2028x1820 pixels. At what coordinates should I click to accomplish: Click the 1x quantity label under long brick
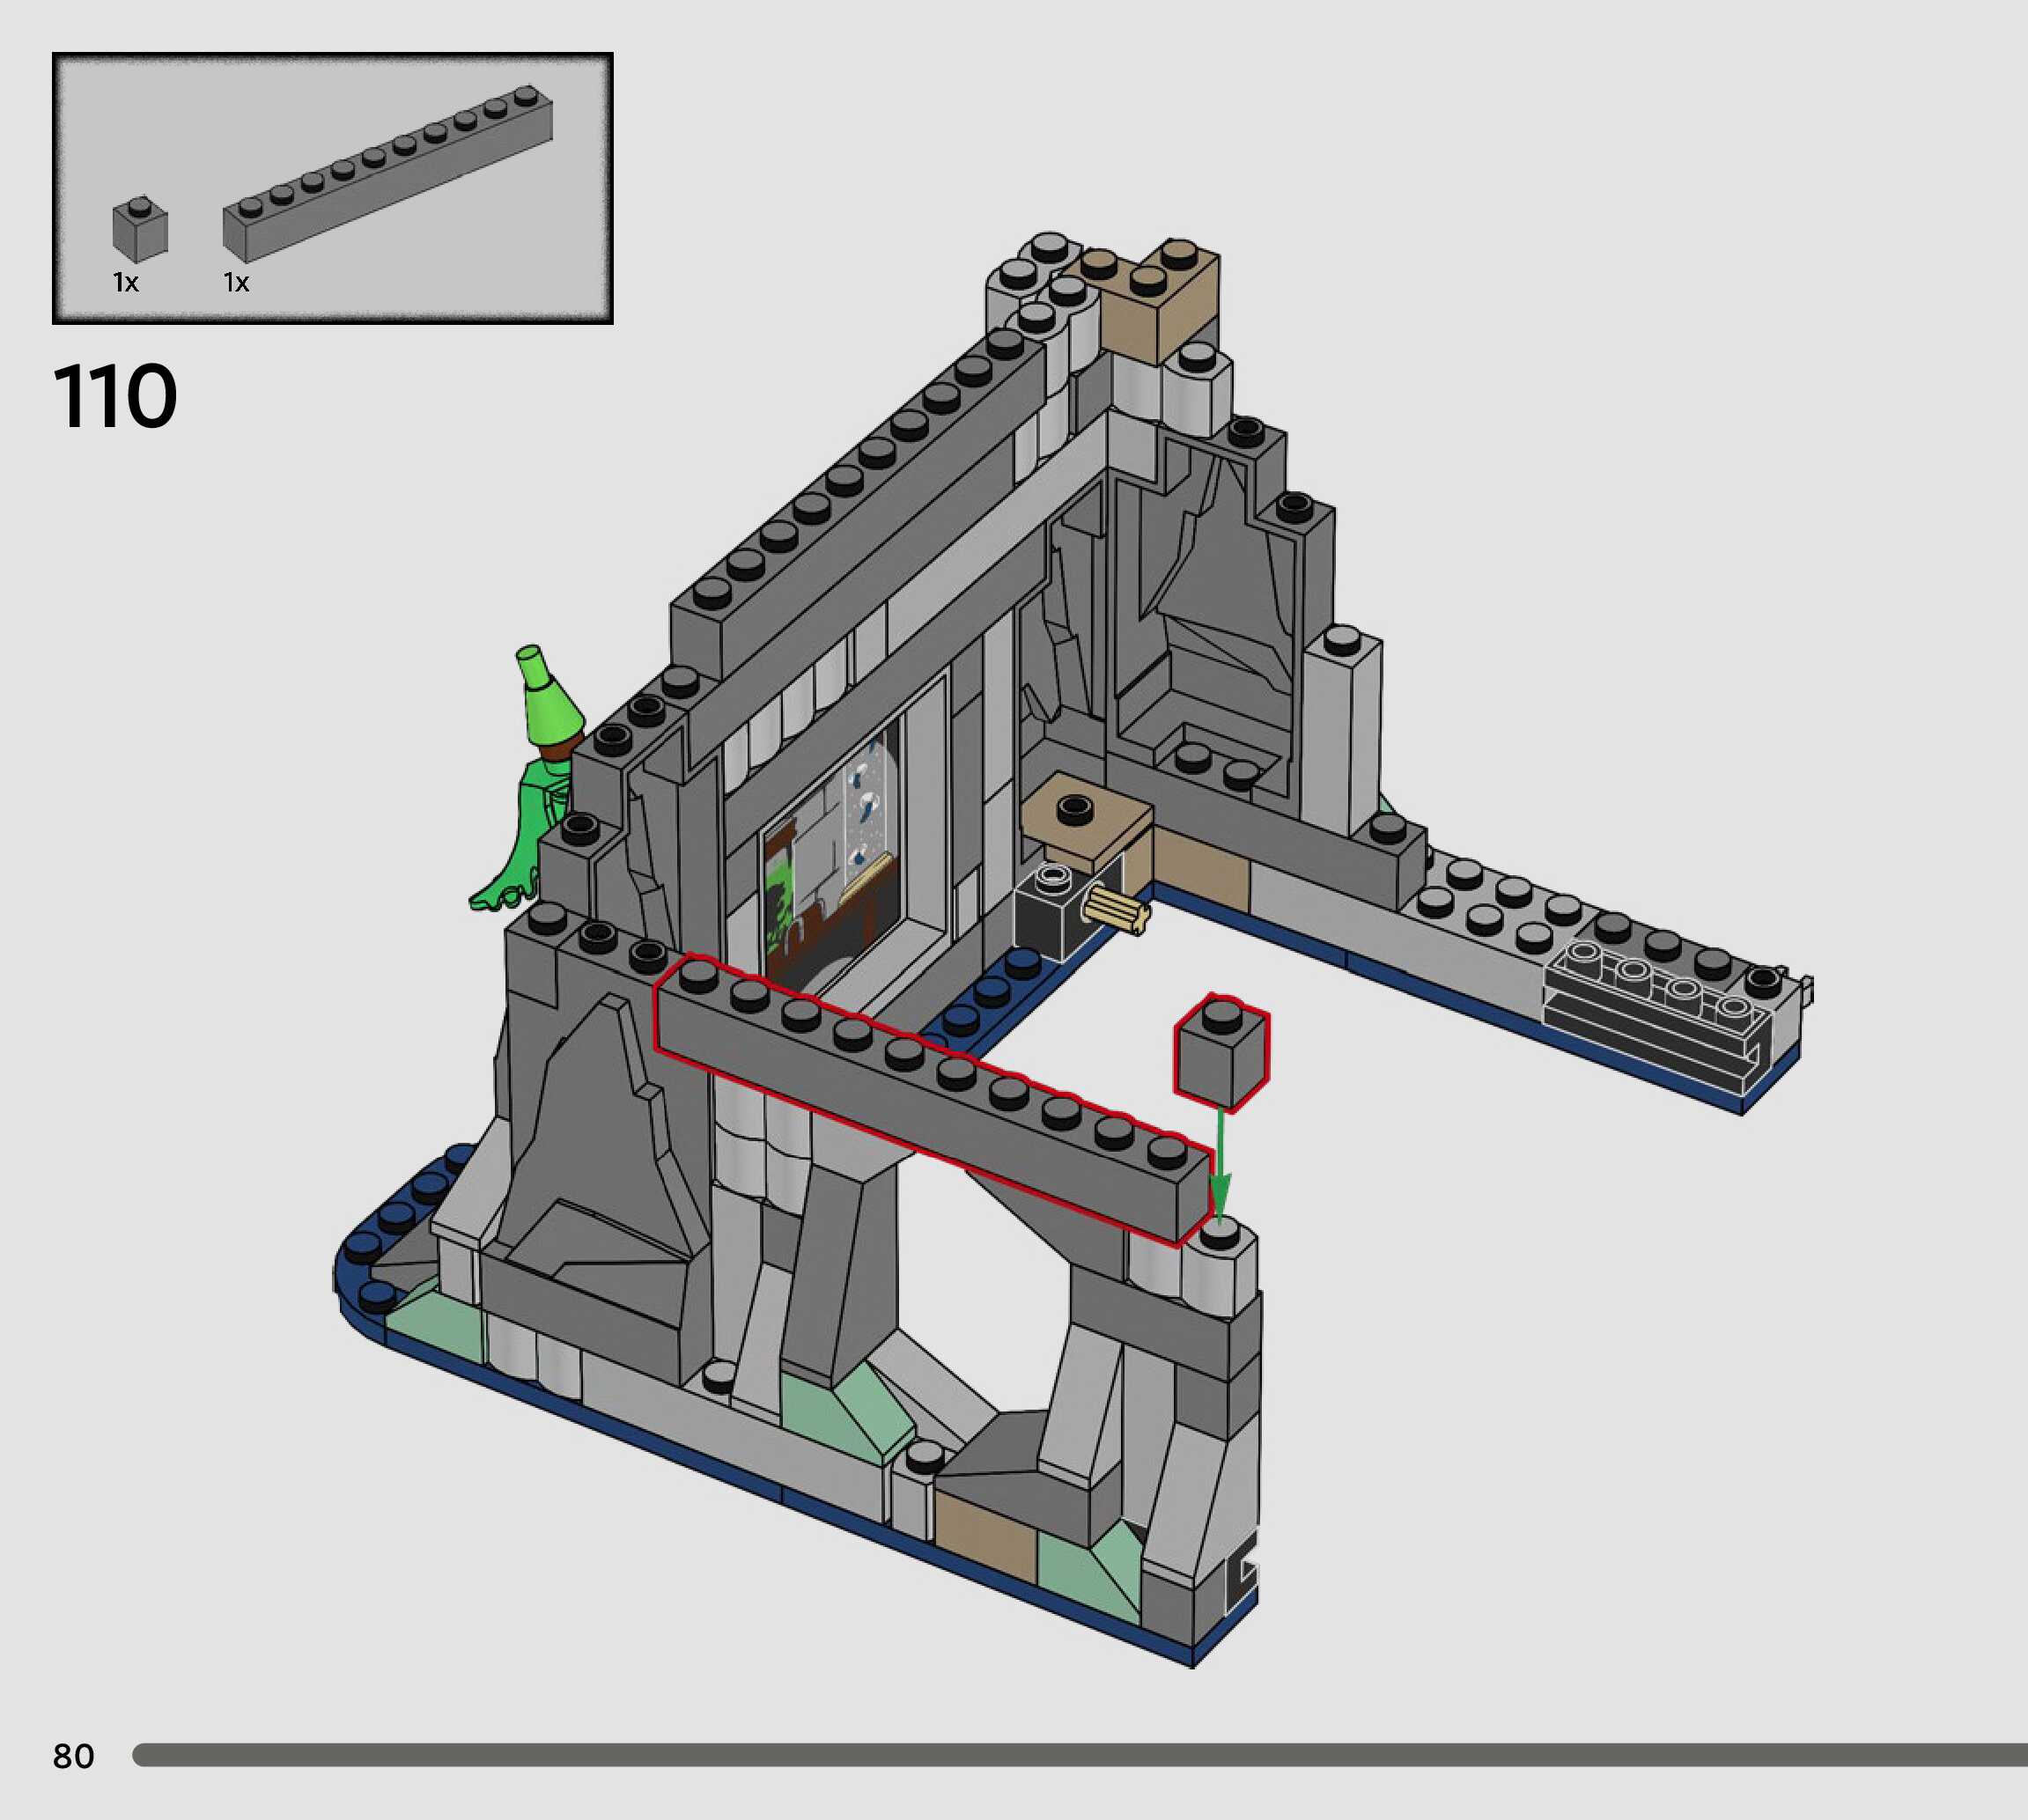[236, 283]
